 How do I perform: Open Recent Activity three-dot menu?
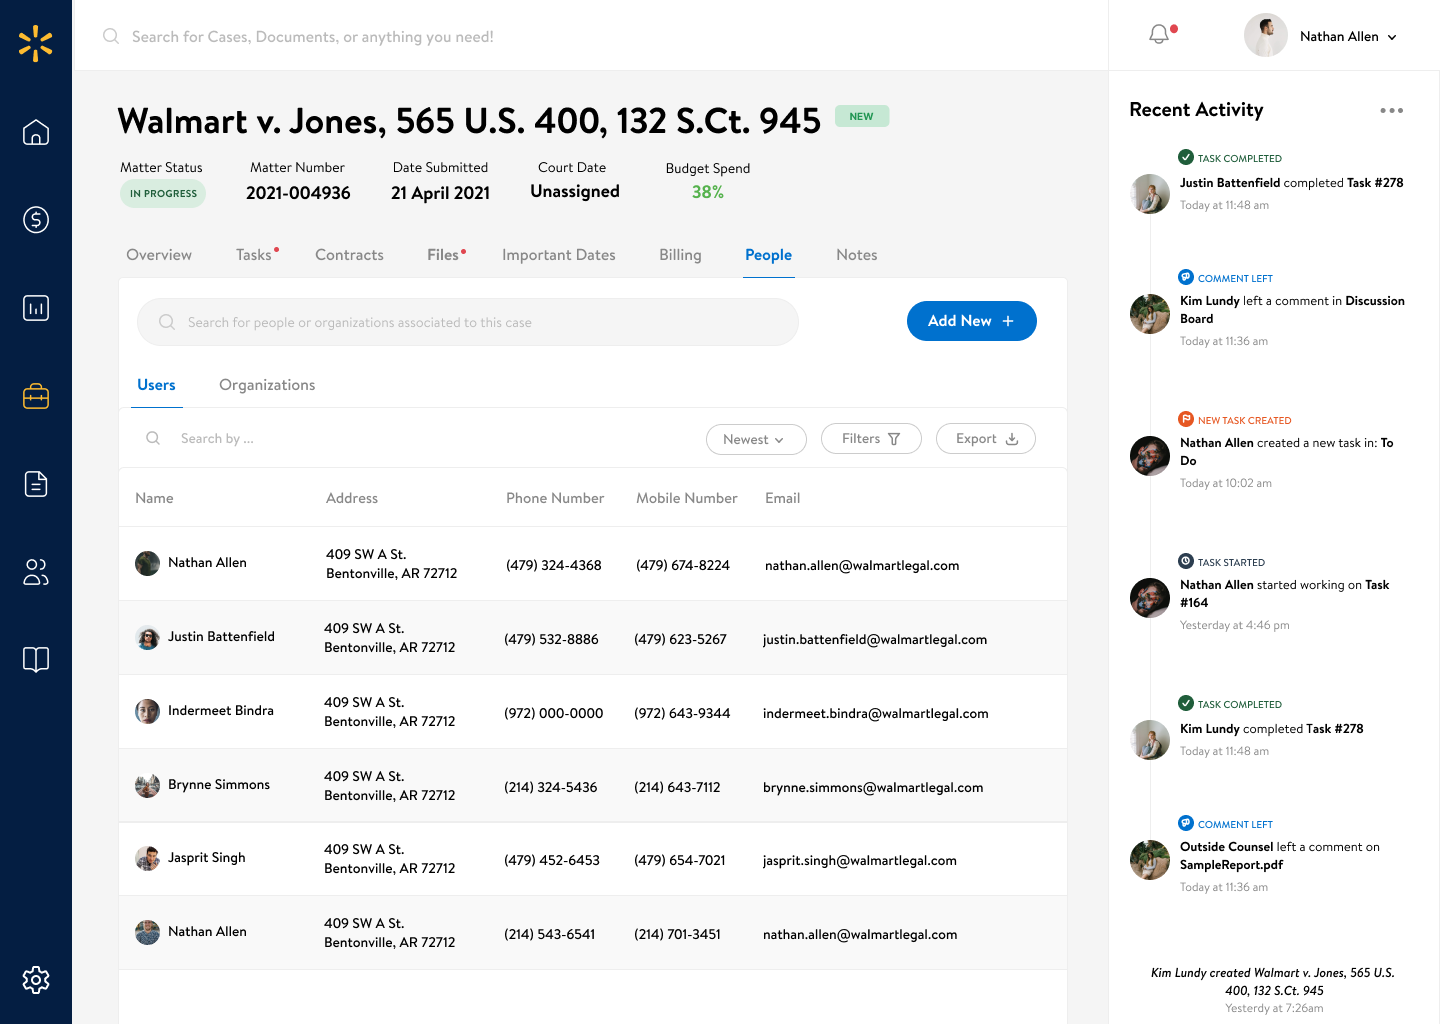[x=1391, y=111]
